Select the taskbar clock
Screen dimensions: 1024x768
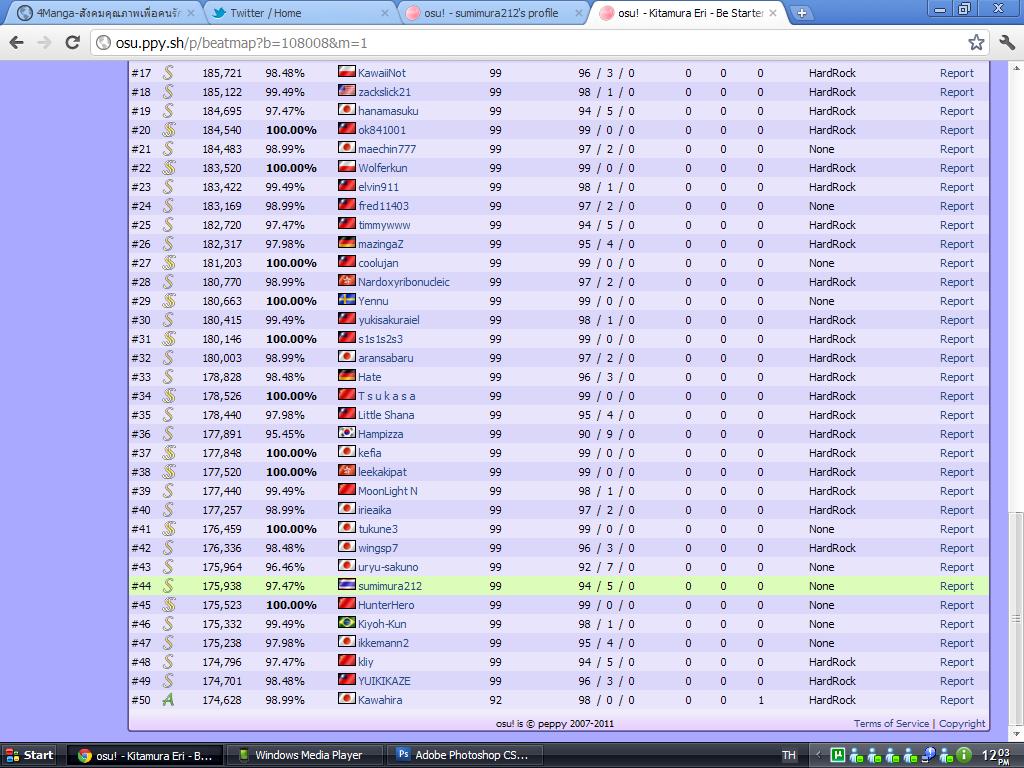pos(996,756)
